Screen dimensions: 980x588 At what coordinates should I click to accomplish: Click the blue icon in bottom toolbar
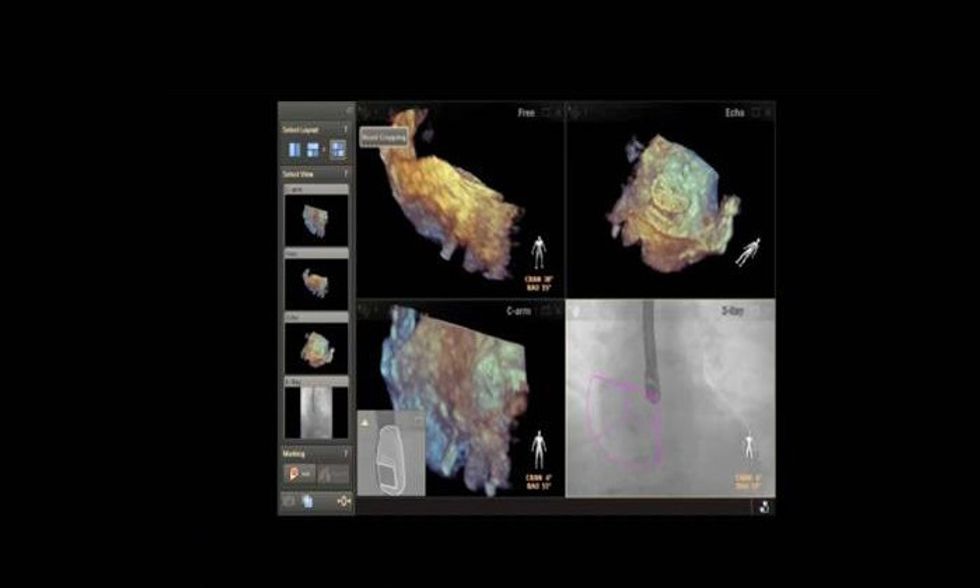308,501
